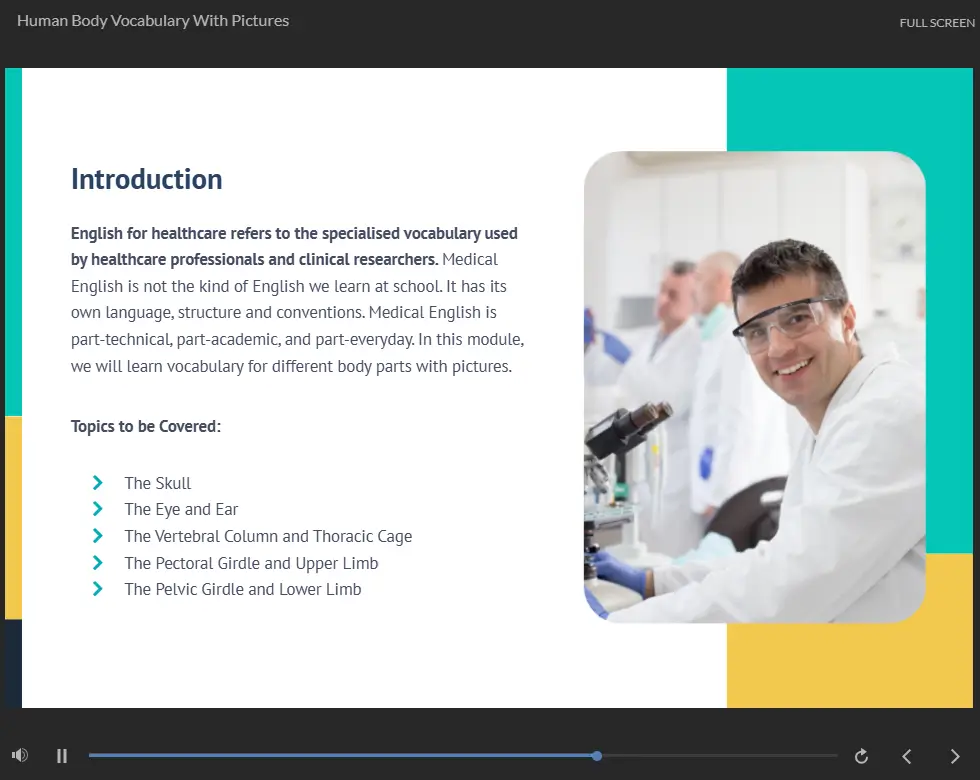Pause the slide playback
980x780 pixels.
coord(62,756)
